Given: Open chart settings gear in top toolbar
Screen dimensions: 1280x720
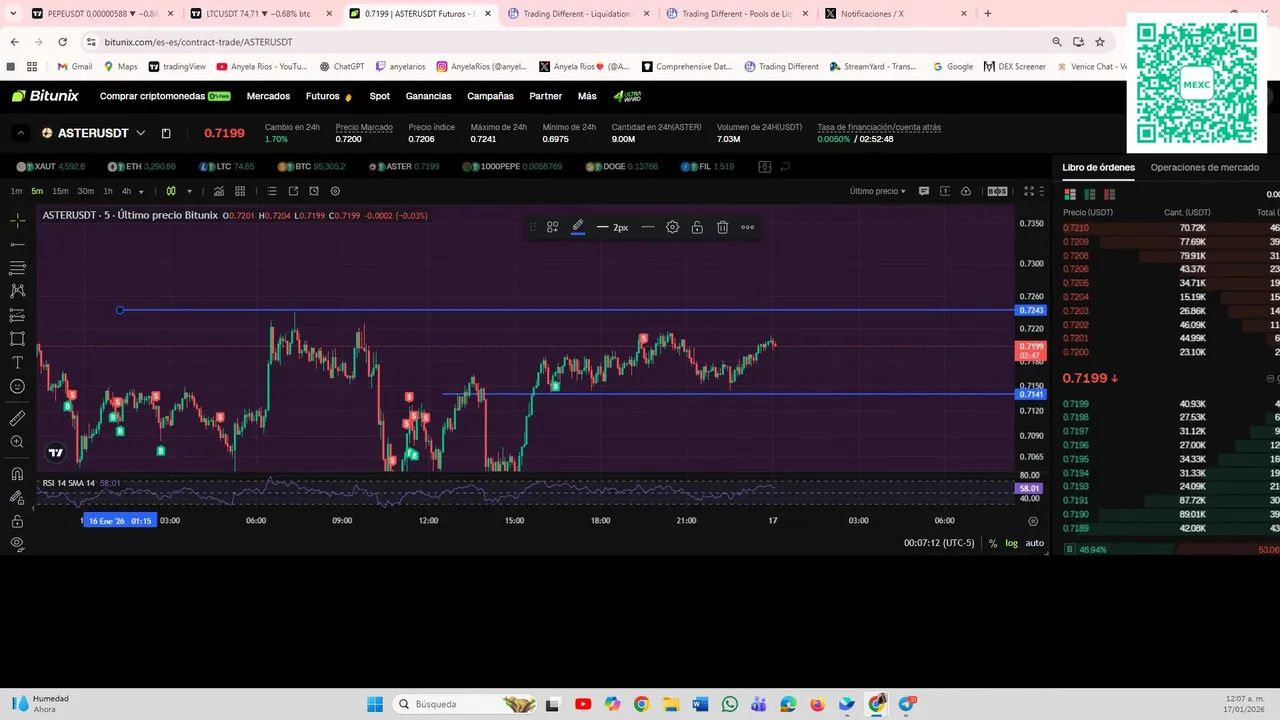Looking at the screenshot, I should [335, 191].
